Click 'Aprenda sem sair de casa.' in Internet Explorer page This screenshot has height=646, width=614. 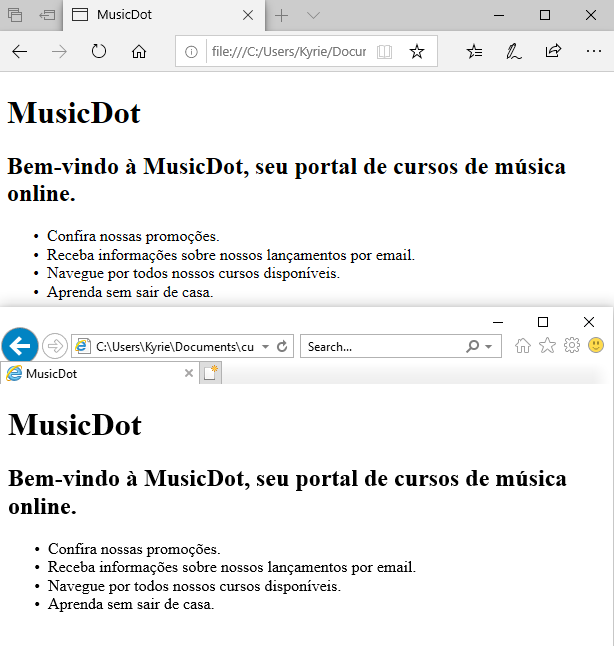[x=131, y=604]
